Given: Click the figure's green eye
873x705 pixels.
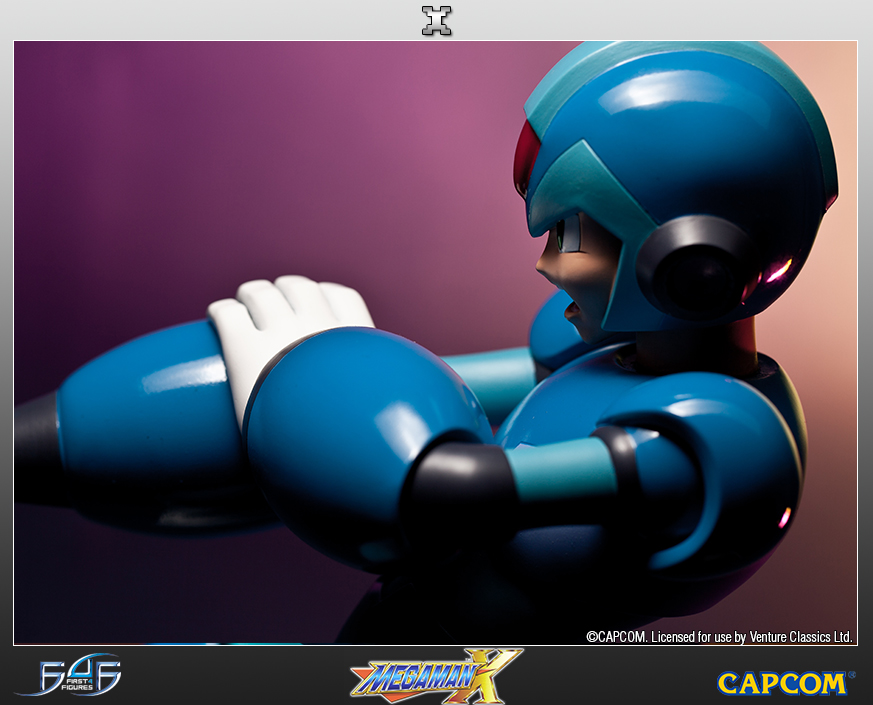Looking at the screenshot, I should coord(566,236).
